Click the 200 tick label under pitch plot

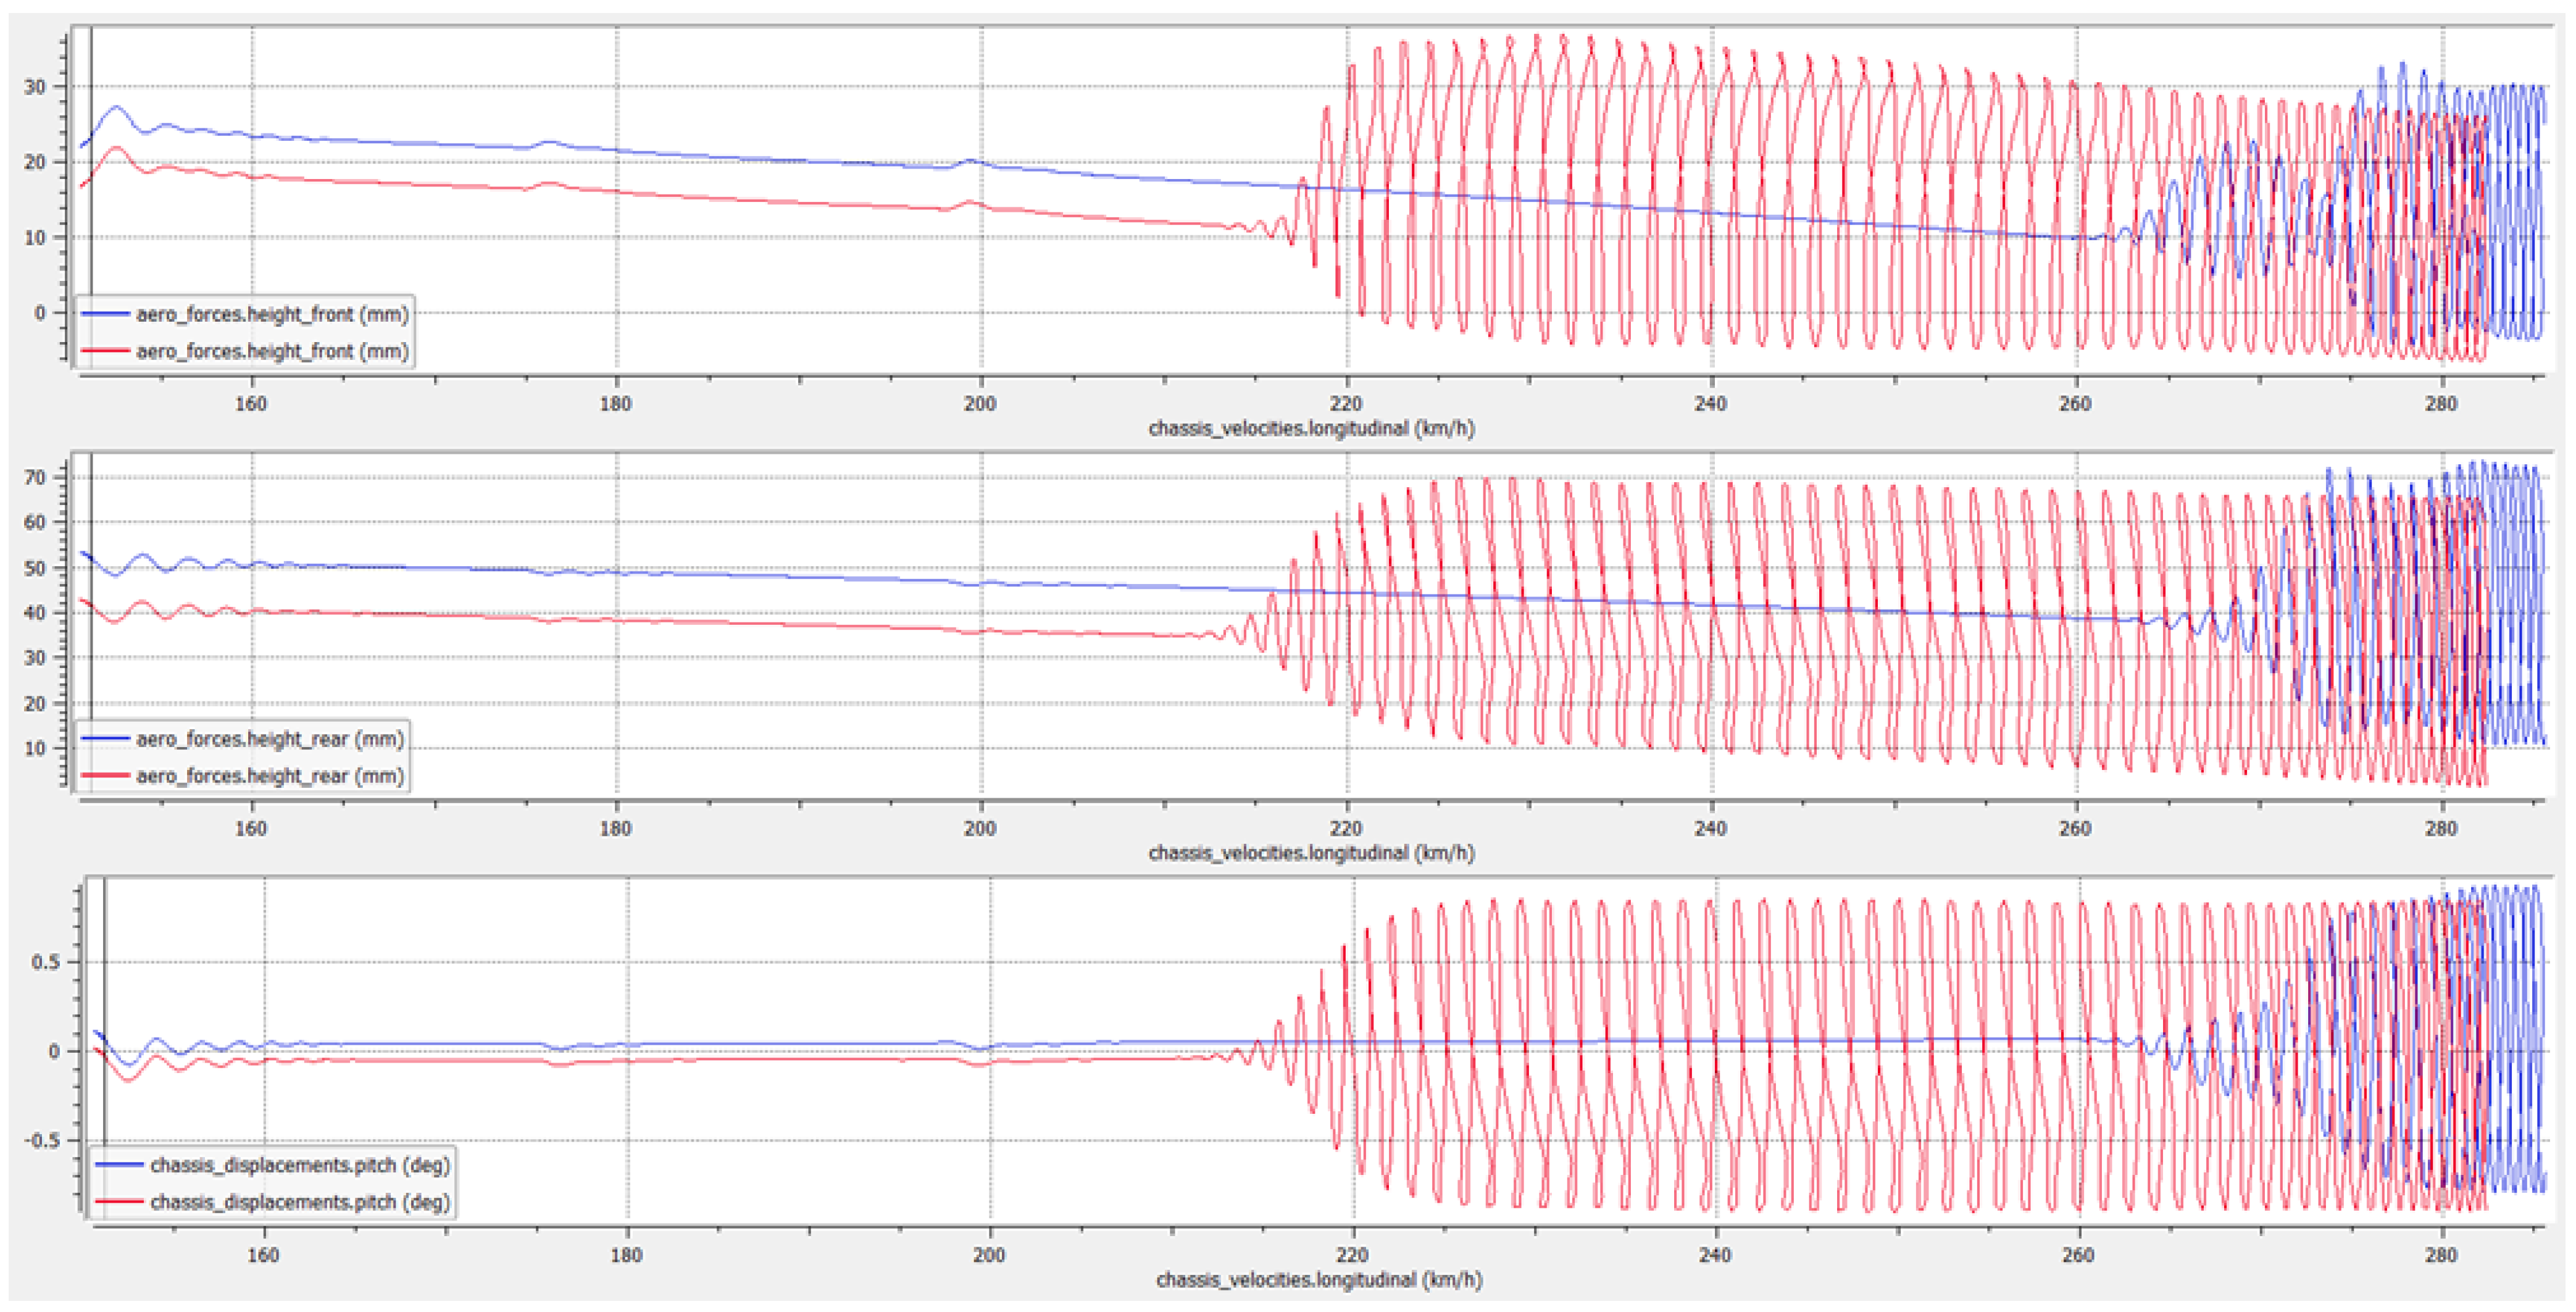point(989,1256)
